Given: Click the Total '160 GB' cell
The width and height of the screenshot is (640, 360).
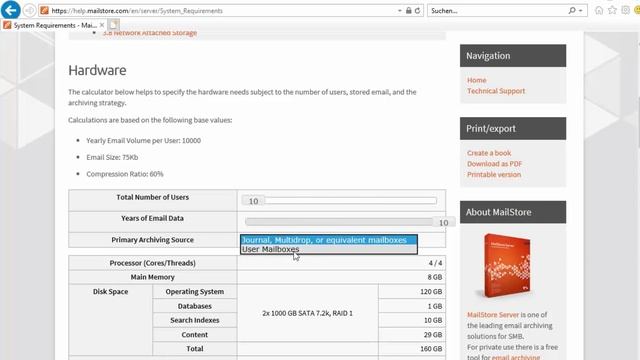Looking at the screenshot, I should click(x=412, y=349).
